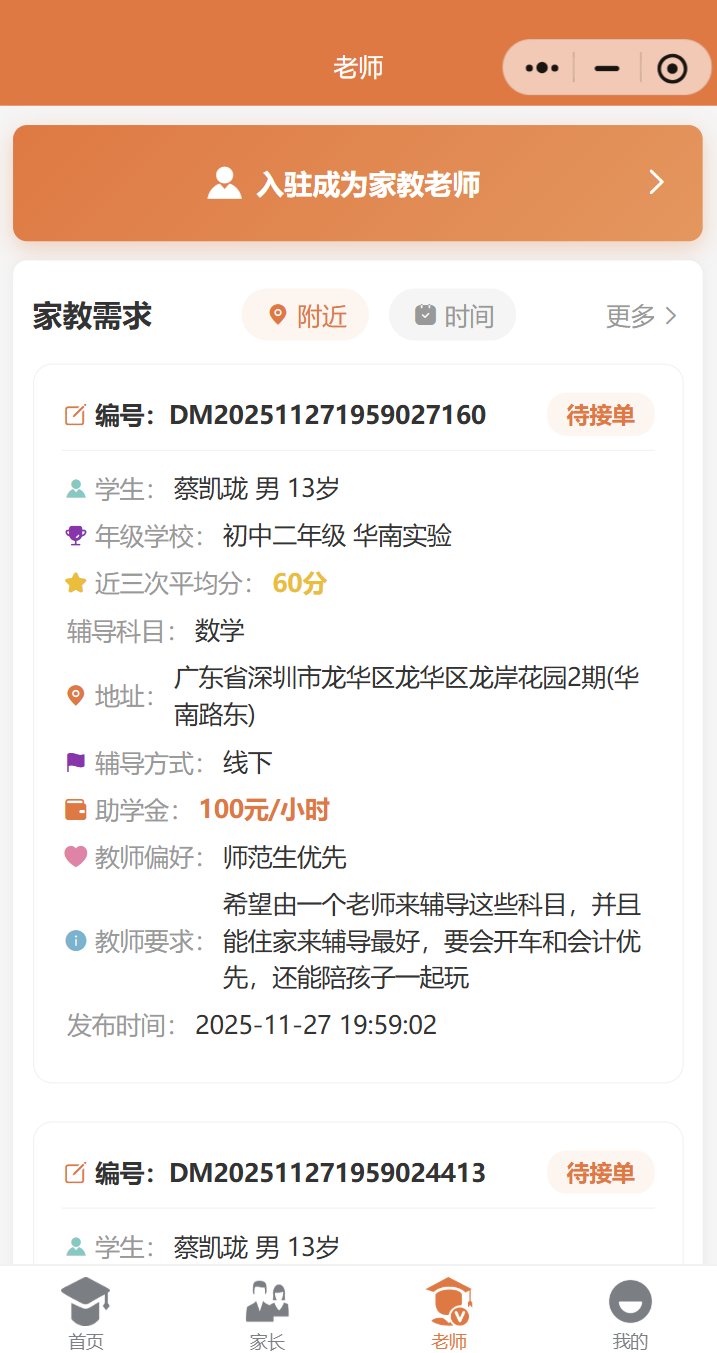717x1353 pixels.
Task: Tap the circular target close icon
Action: point(672,68)
